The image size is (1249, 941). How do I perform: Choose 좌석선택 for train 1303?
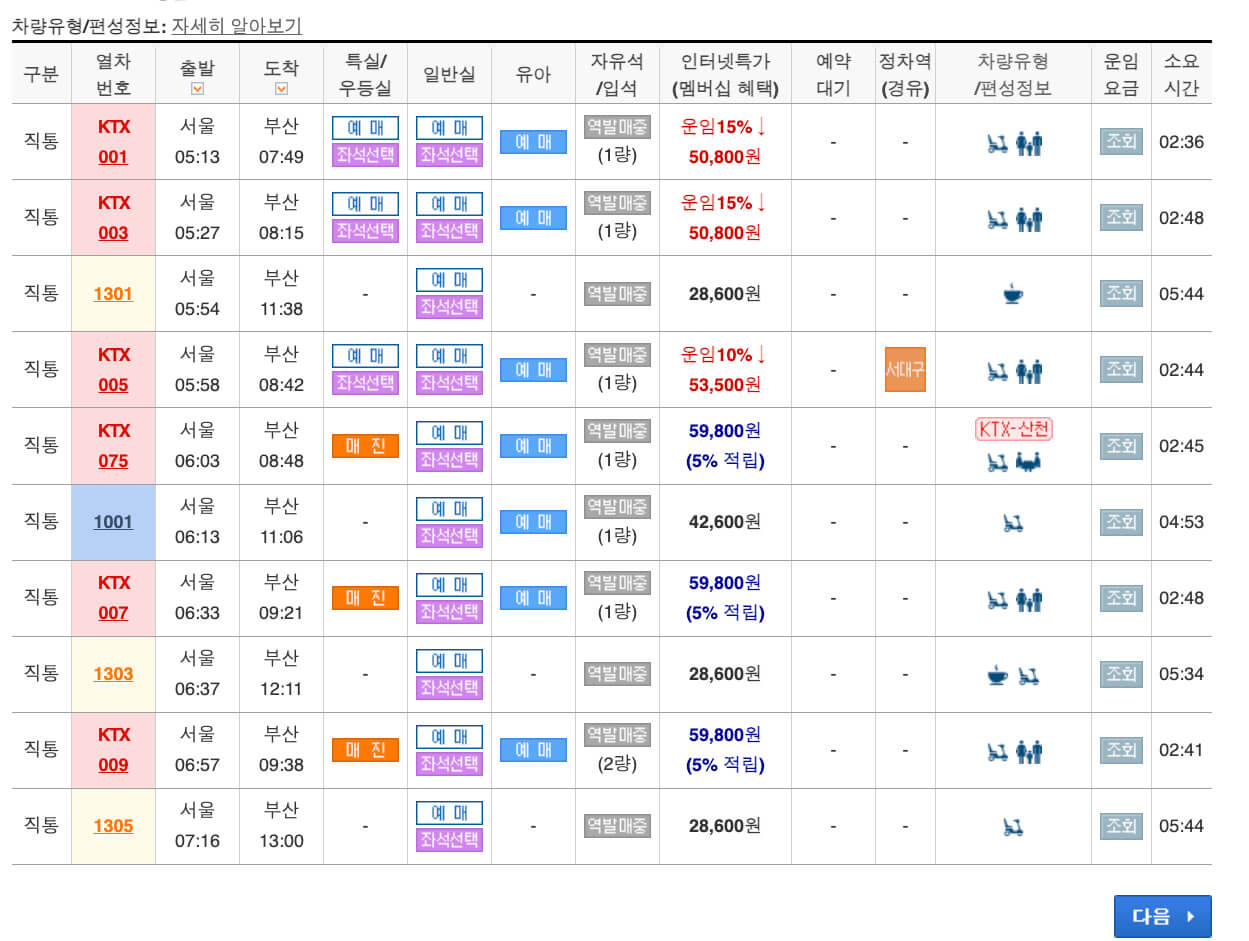pos(449,687)
